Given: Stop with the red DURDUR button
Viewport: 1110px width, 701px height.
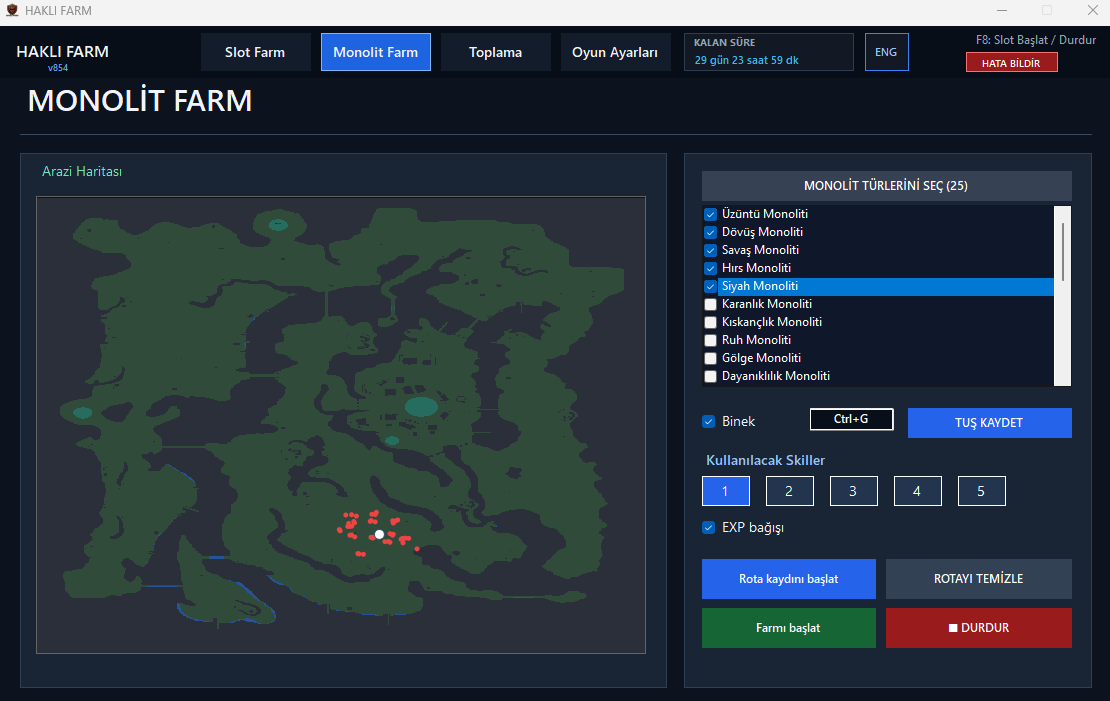Looking at the screenshot, I should [x=978, y=628].
